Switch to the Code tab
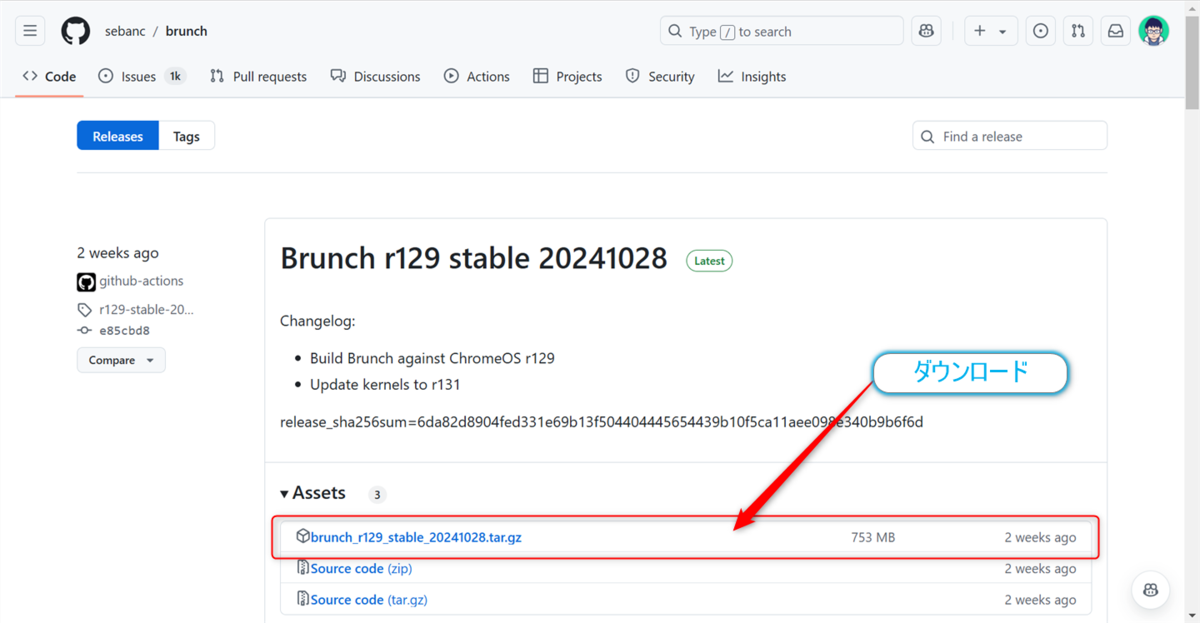 coord(49,76)
